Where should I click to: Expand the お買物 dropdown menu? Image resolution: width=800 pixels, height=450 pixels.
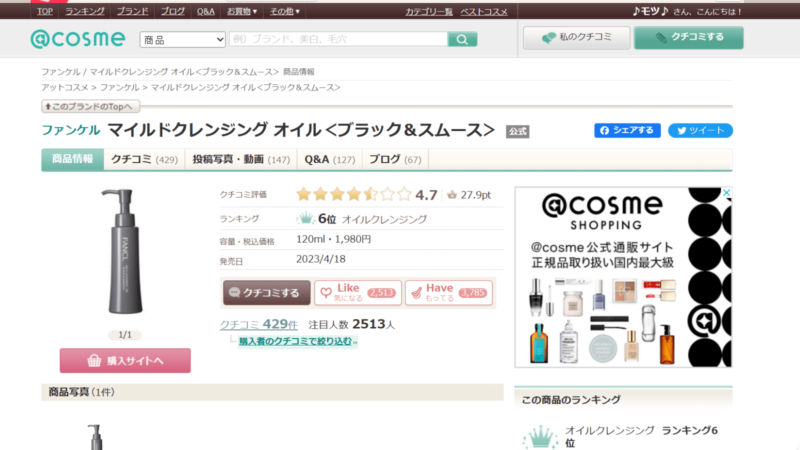(x=242, y=11)
